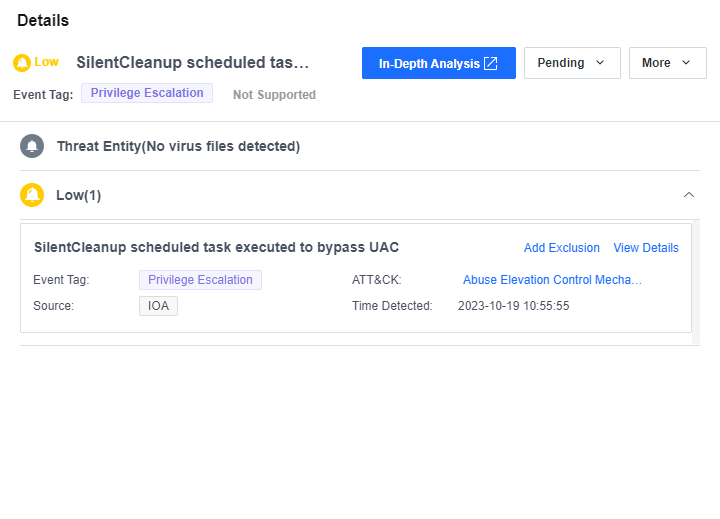
Task: Click the yellow Low severity bell icon beside the title
Action: pos(22,63)
